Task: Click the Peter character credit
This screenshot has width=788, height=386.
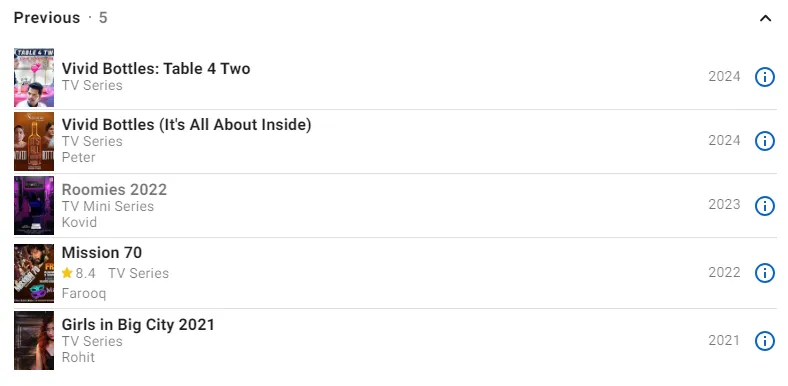Action: (78, 157)
